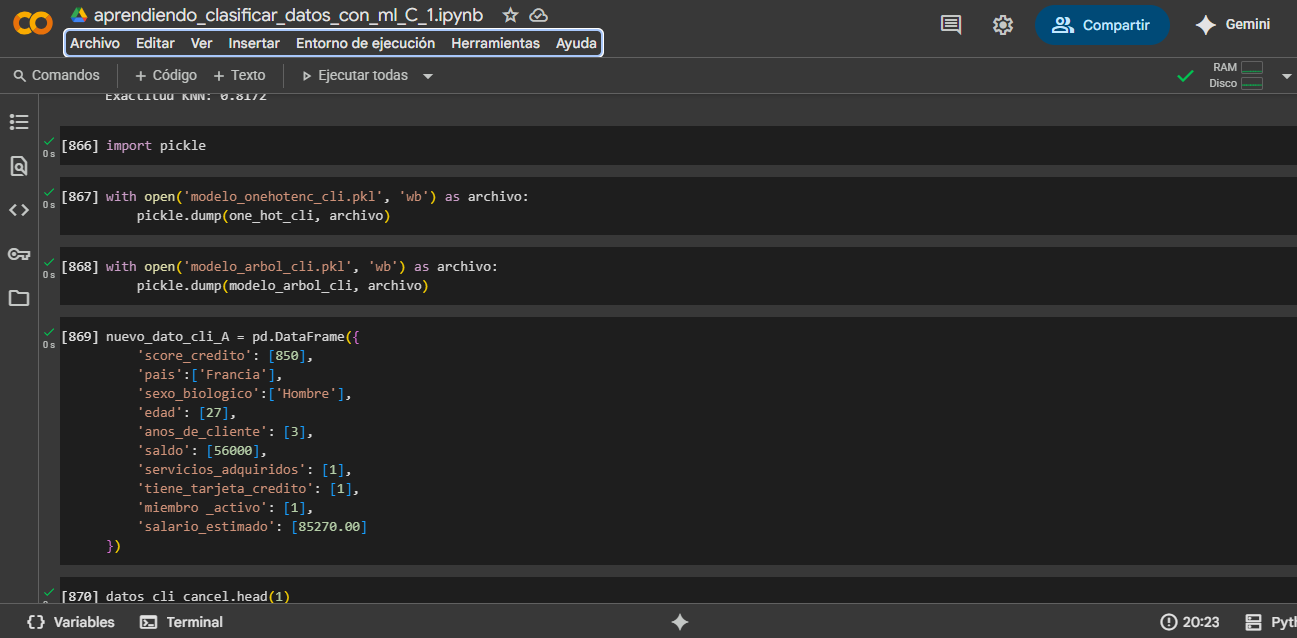Expand the Ejecutar todas dropdown arrow

point(428,76)
